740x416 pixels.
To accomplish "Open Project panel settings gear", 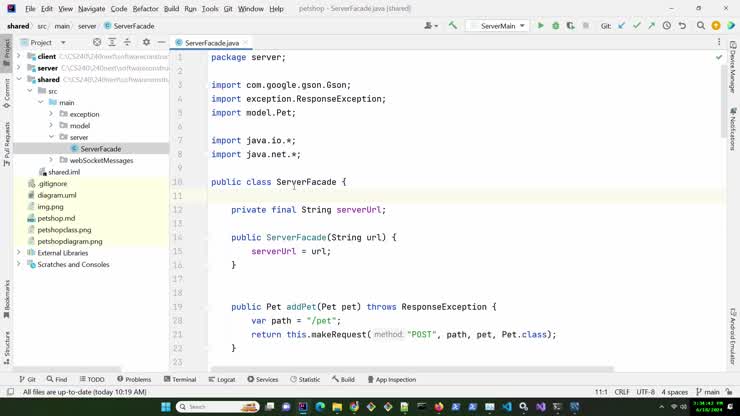I will click(146, 42).
